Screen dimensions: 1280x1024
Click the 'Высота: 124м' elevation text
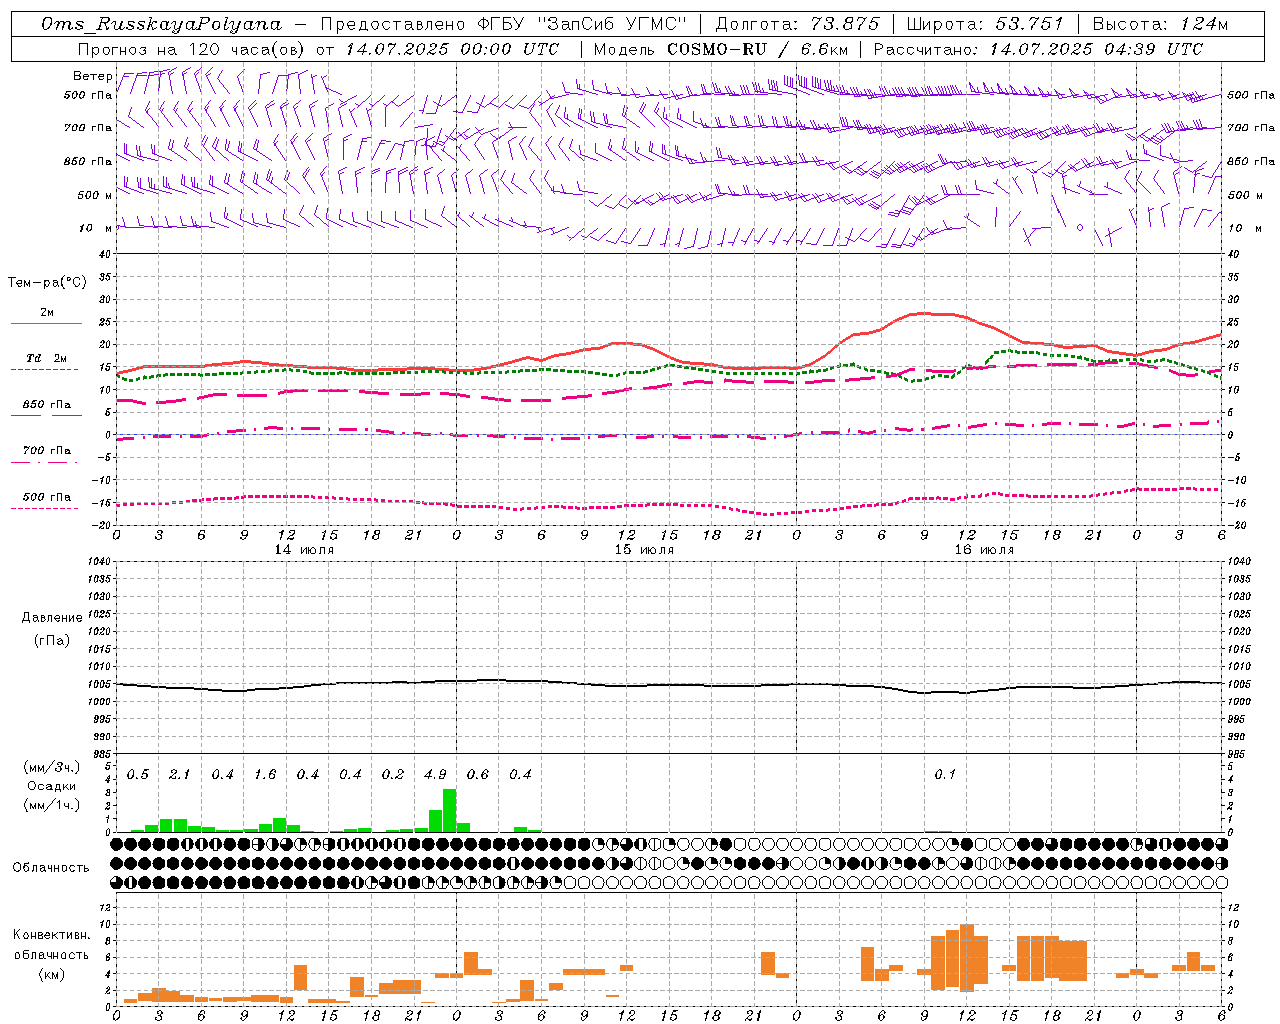click(1160, 24)
